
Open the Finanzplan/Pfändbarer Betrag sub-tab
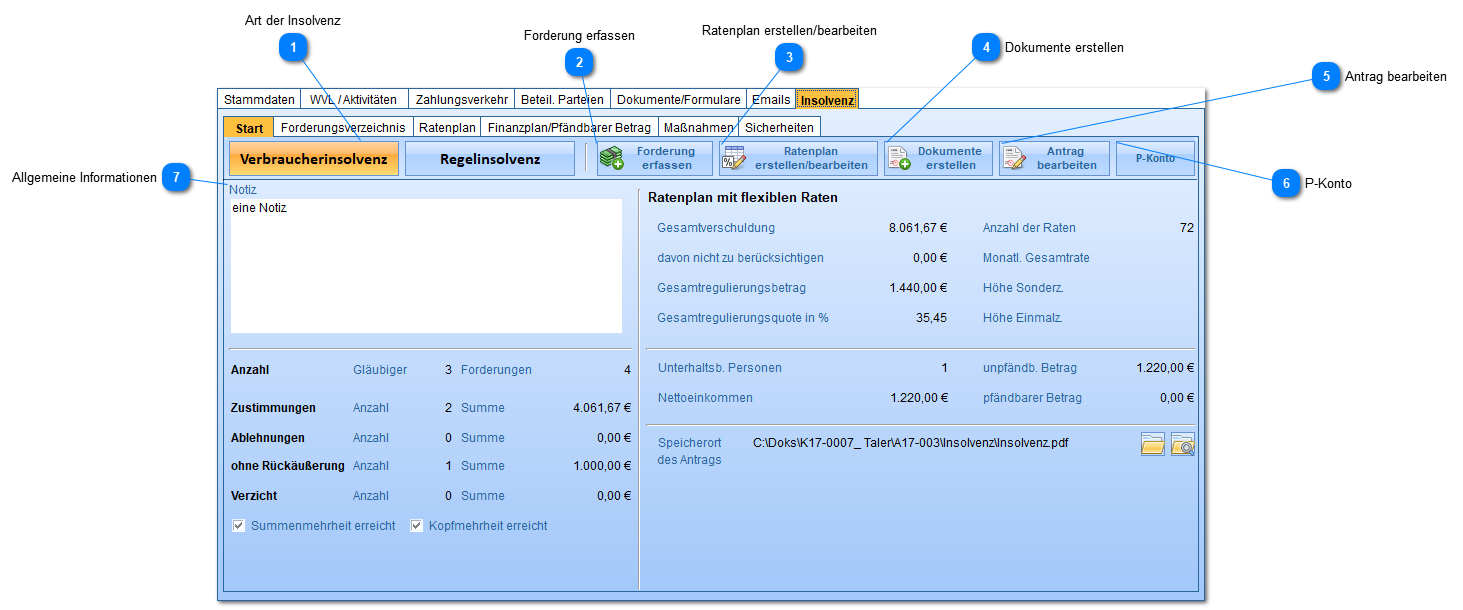[569, 127]
